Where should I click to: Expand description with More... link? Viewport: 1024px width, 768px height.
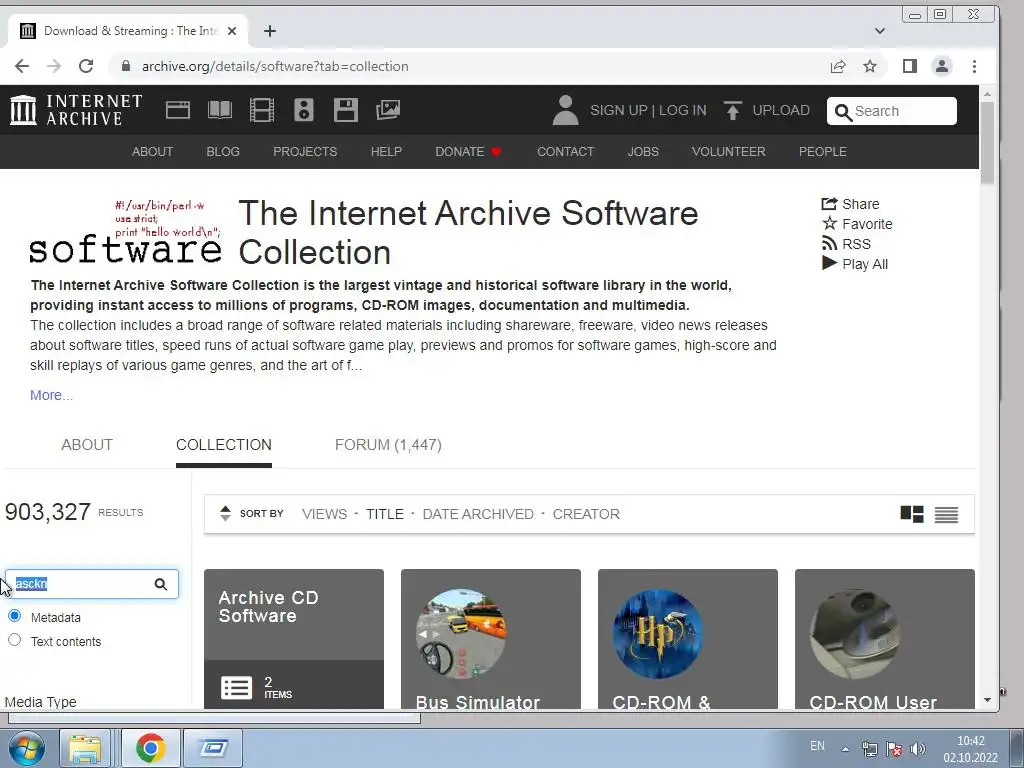pyautogui.click(x=52, y=395)
